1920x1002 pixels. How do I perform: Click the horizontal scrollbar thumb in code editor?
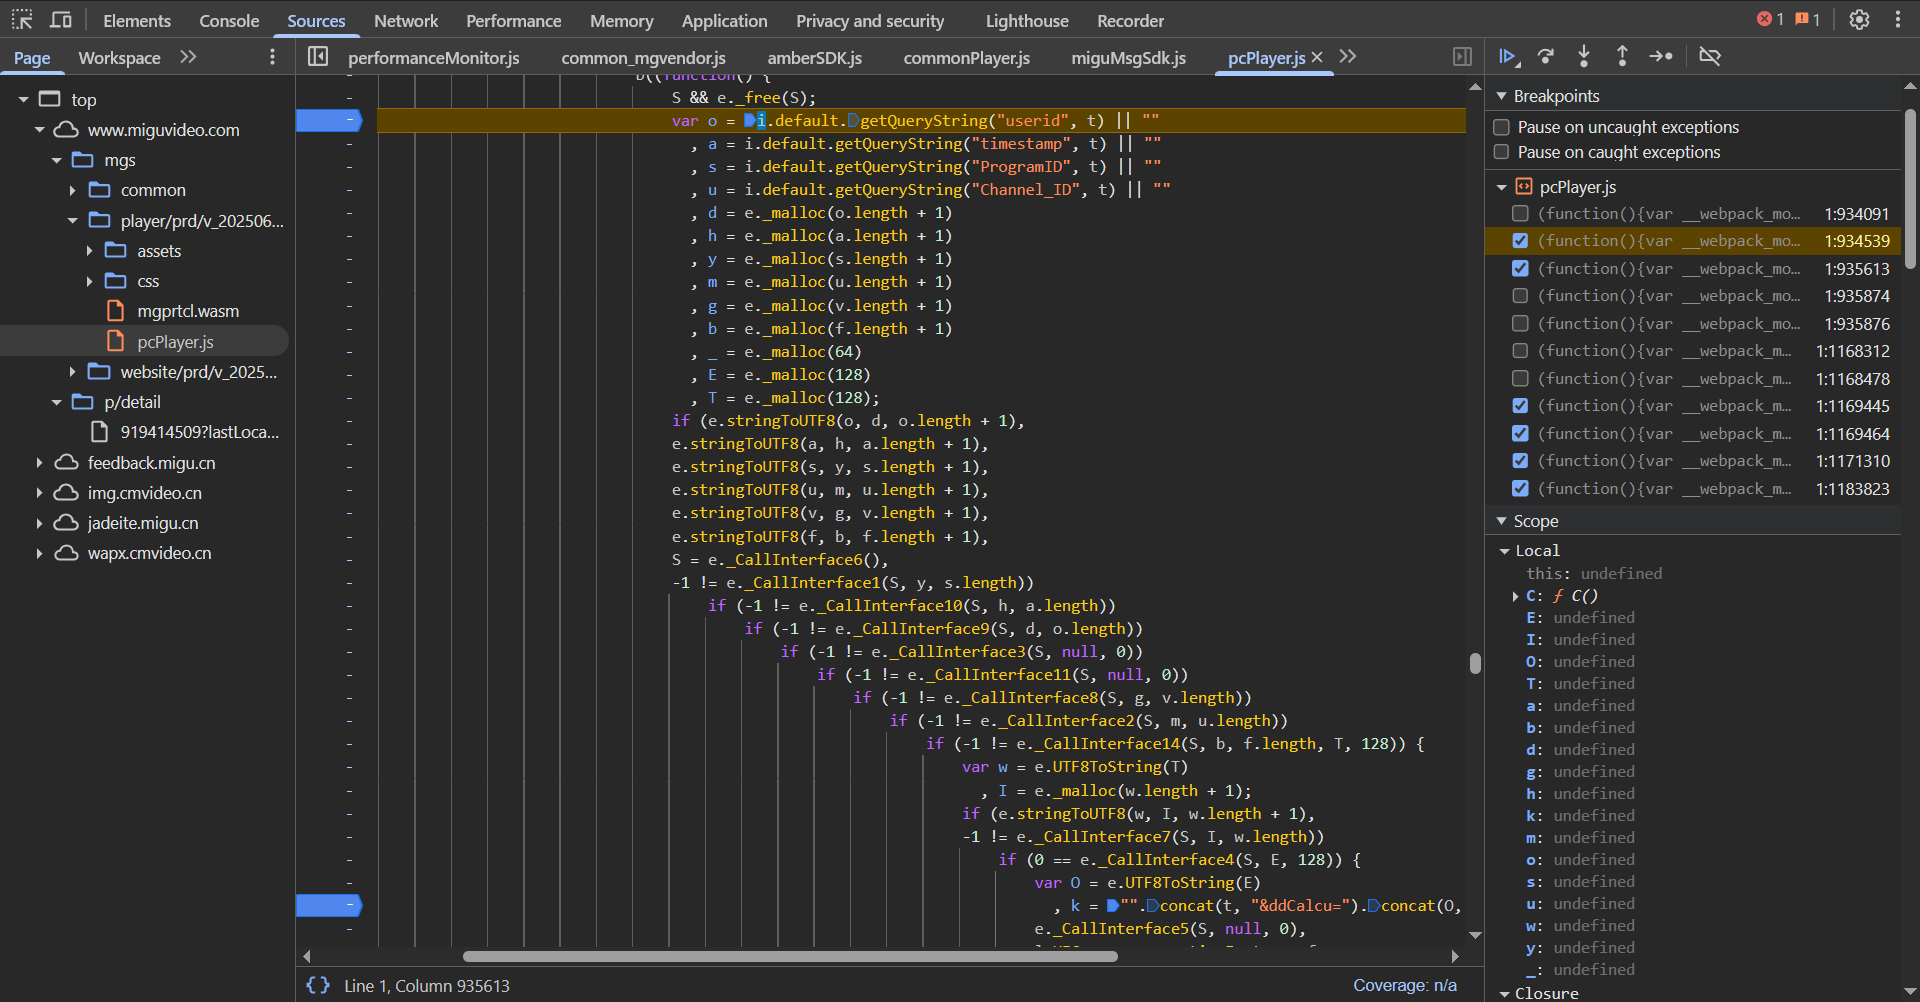pyautogui.click(x=790, y=956)
